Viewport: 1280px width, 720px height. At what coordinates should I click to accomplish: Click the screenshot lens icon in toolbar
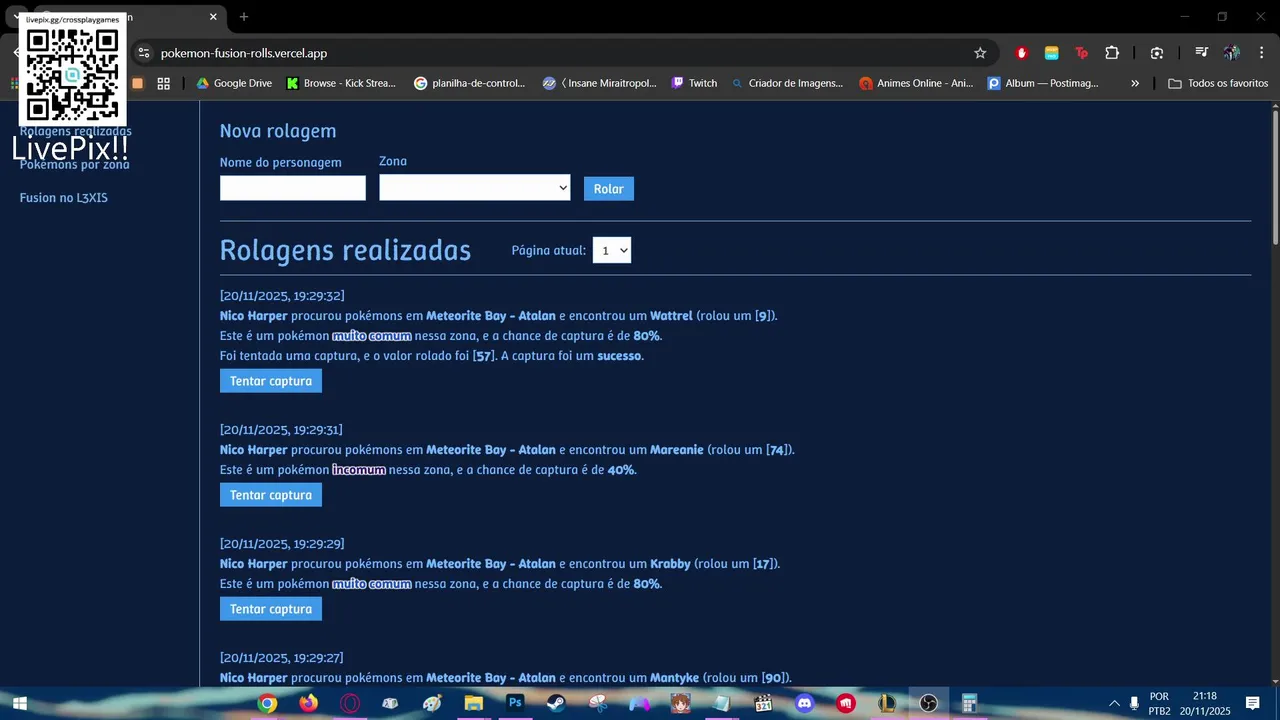point(1157,53)
